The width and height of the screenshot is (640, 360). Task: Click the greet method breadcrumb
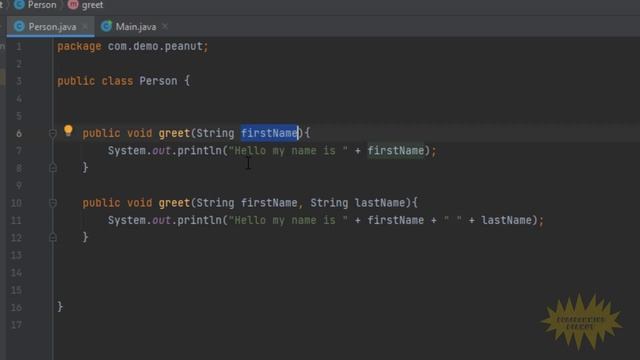[92, 5]
